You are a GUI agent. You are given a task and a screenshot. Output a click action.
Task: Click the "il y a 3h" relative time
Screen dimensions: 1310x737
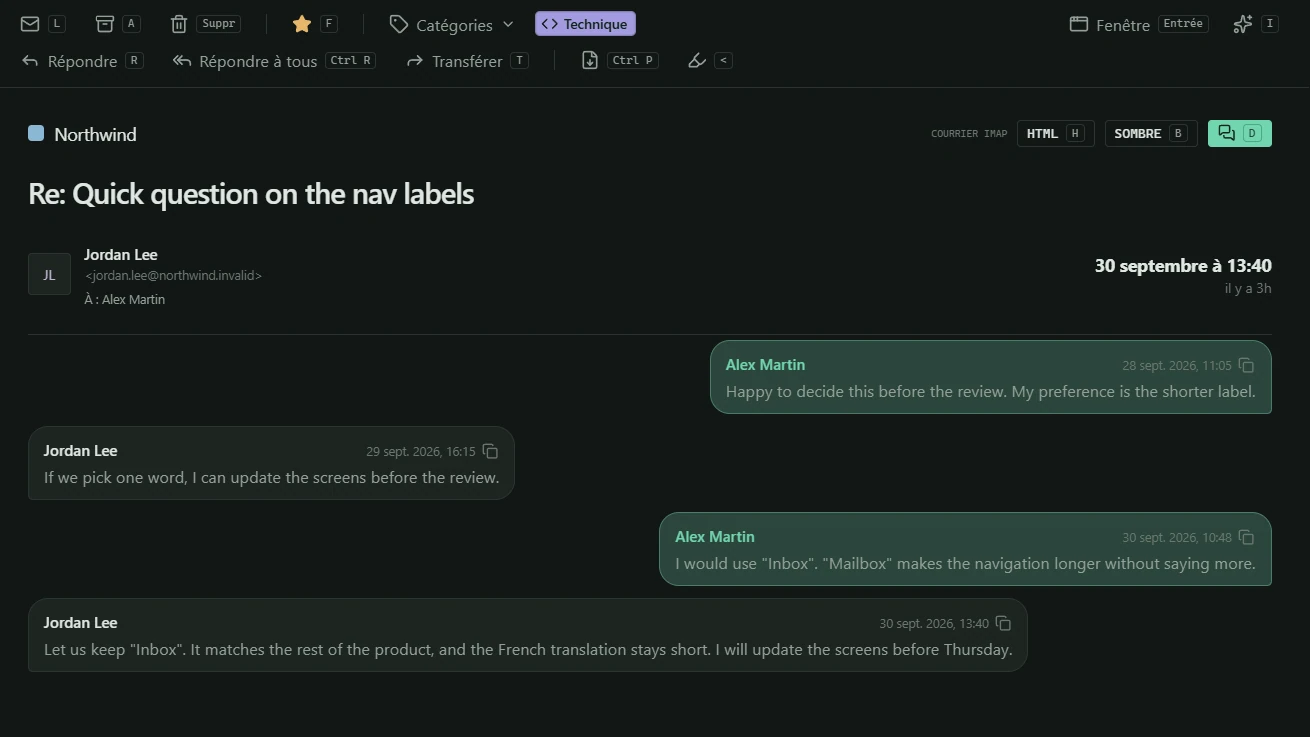tap(1248, 289)
